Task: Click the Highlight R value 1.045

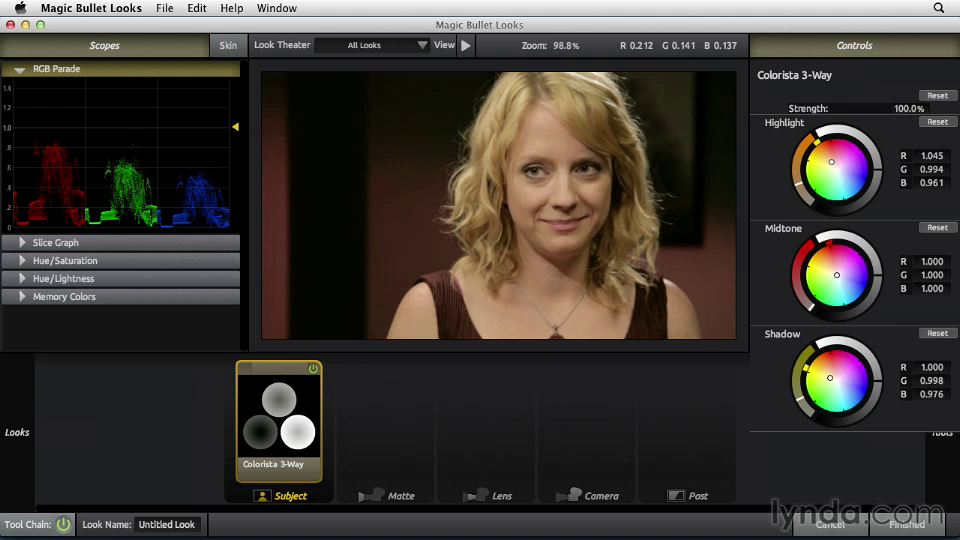Action: 932,156
